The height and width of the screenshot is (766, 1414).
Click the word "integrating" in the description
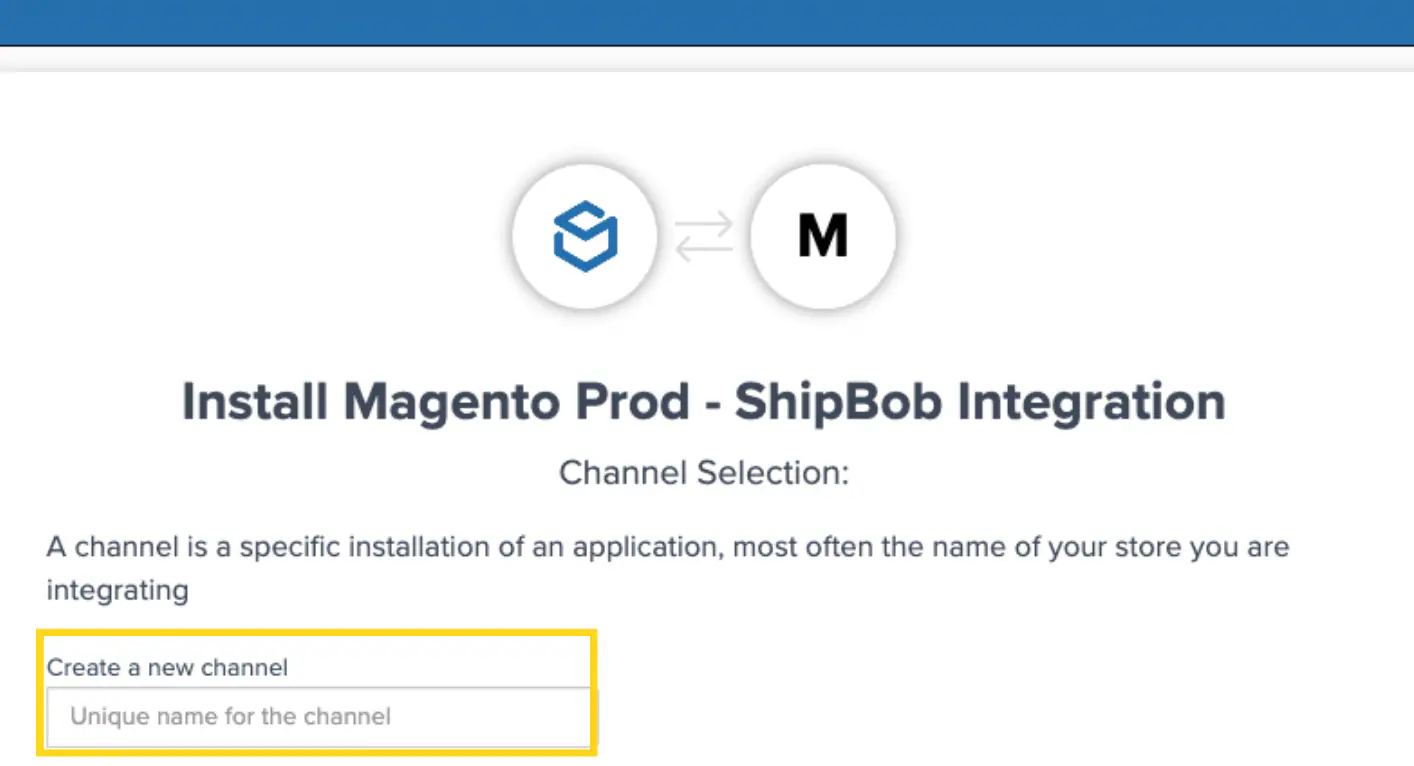(117, 590)
